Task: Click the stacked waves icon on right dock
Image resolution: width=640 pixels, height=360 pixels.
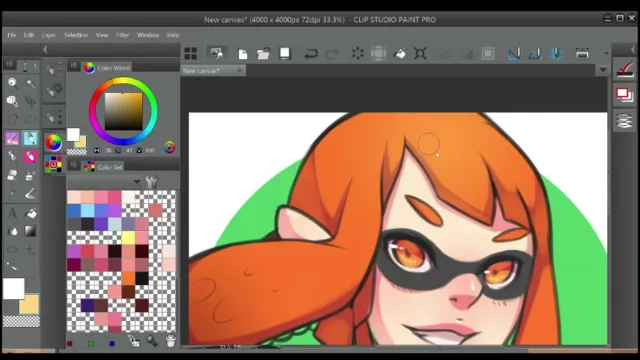Action: pos(624,121)
